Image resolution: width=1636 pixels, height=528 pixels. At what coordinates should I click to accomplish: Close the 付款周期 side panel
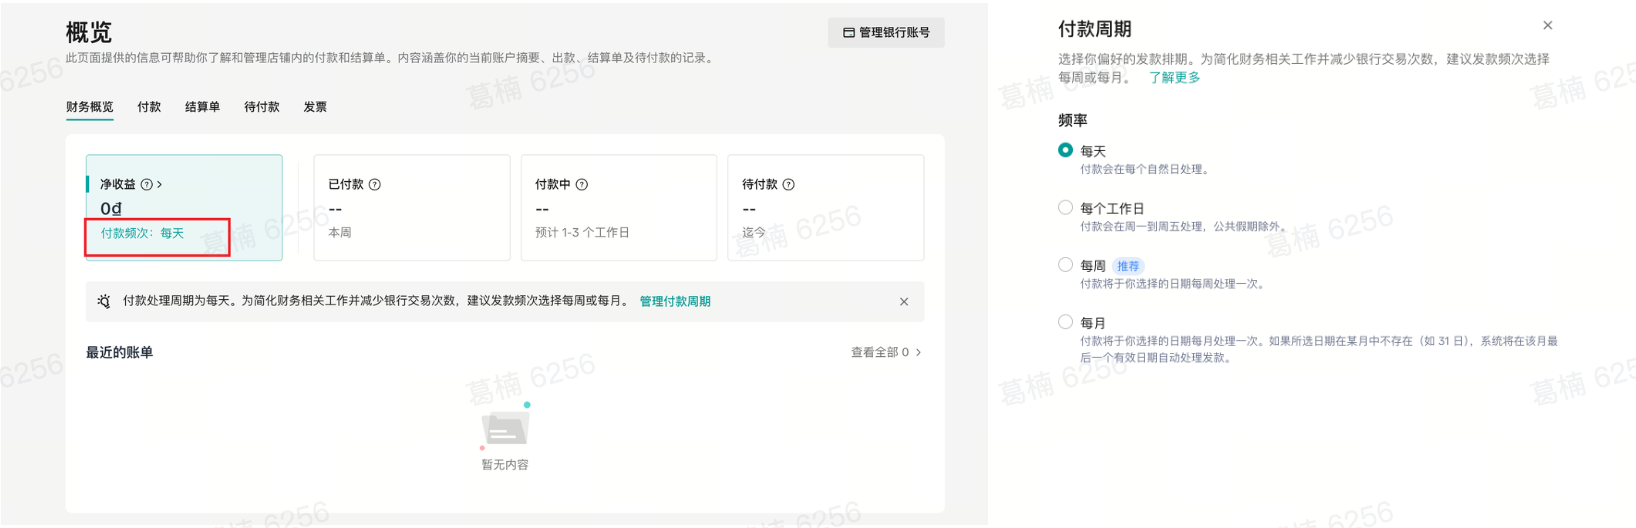[x=1547, y=26]
